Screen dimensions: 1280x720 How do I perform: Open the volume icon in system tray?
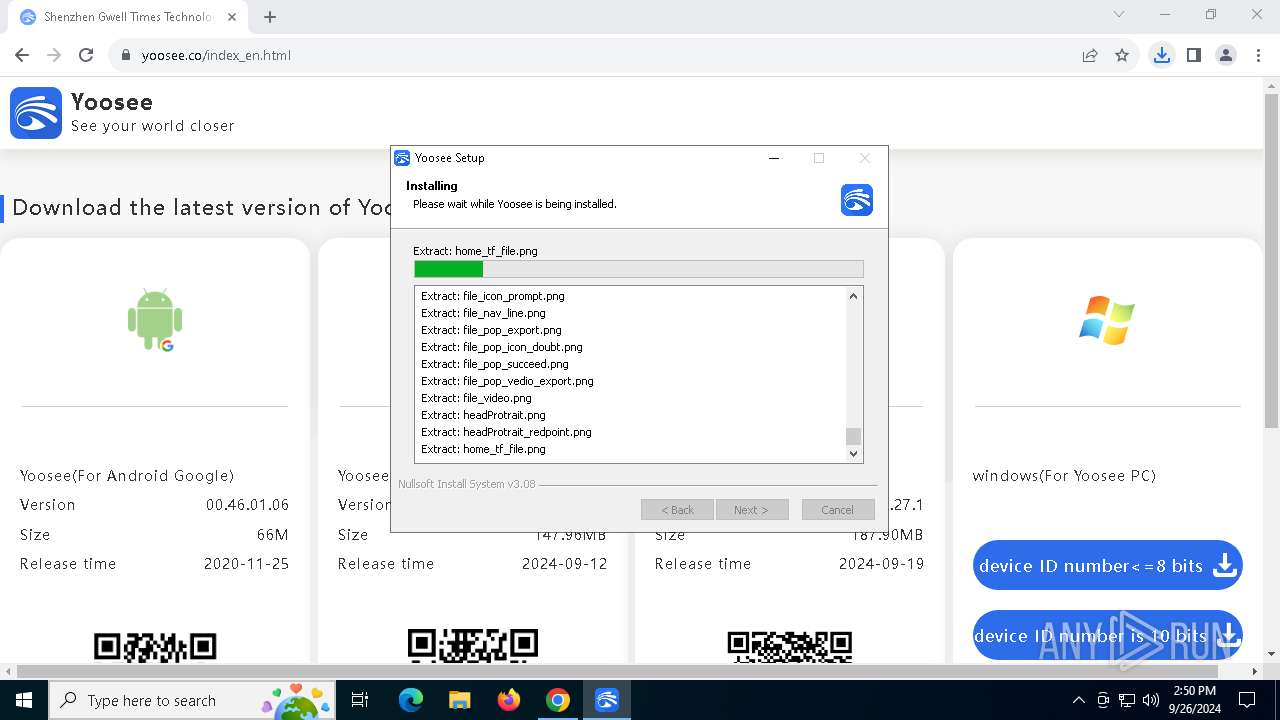point(1150,700)
